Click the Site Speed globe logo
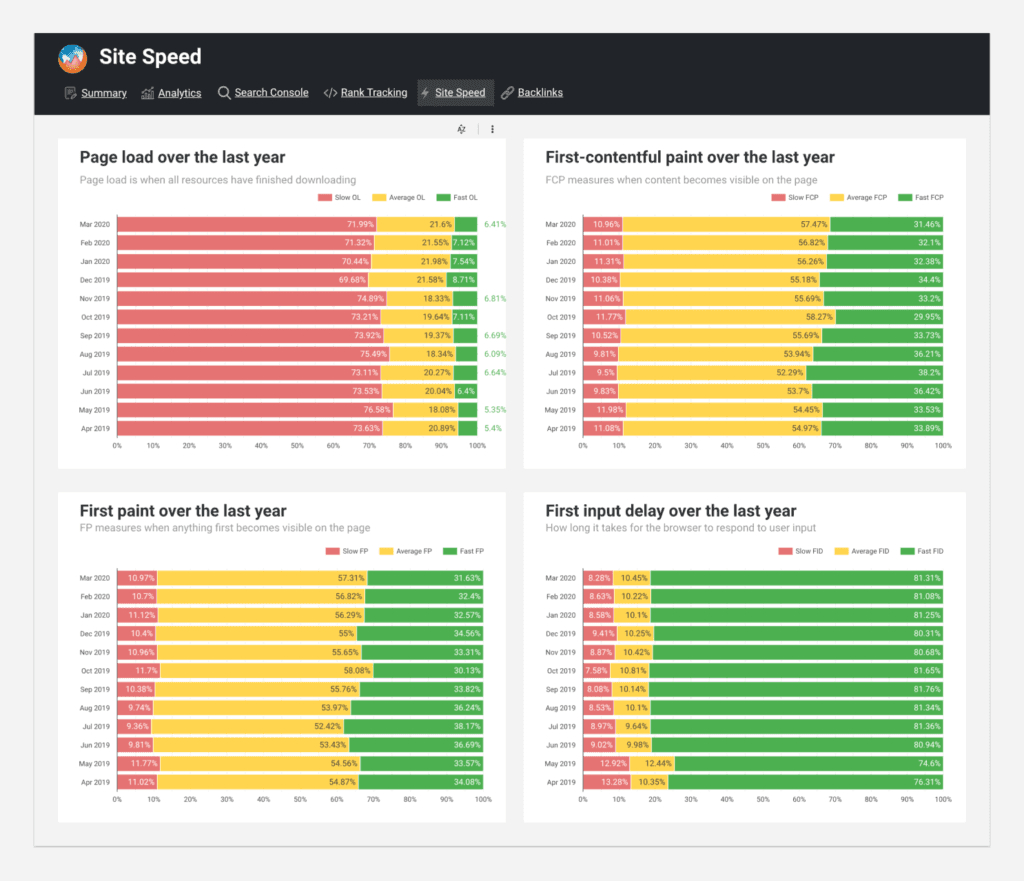 pyautogui.click(x=72, y=59)
